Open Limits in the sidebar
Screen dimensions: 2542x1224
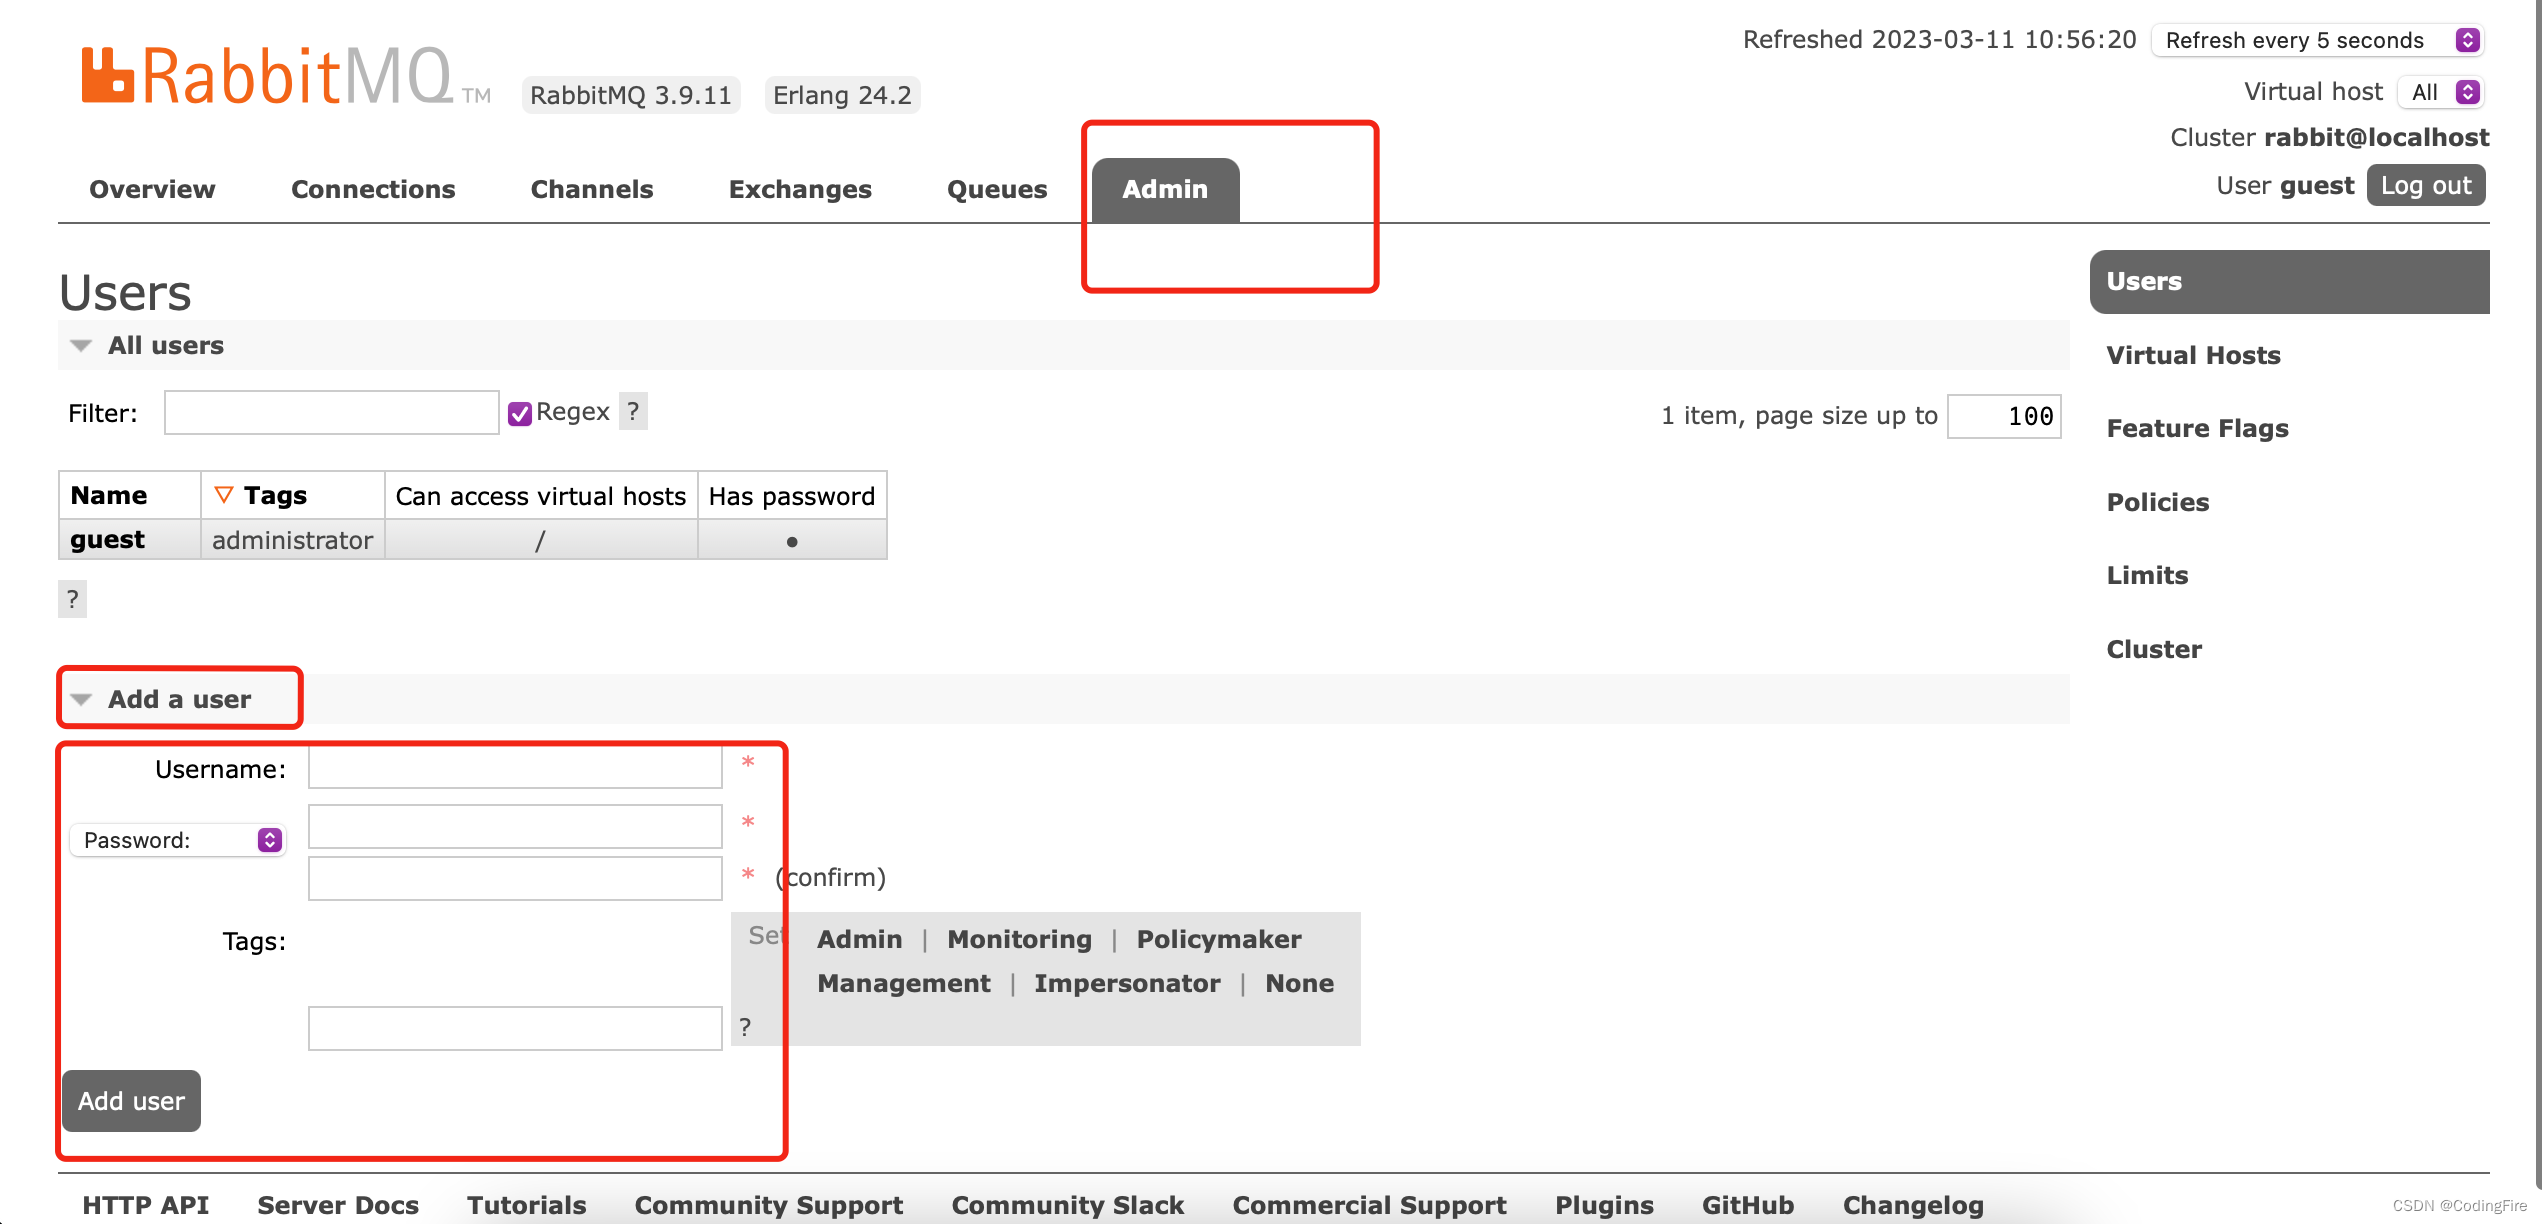coord(2147,575)
